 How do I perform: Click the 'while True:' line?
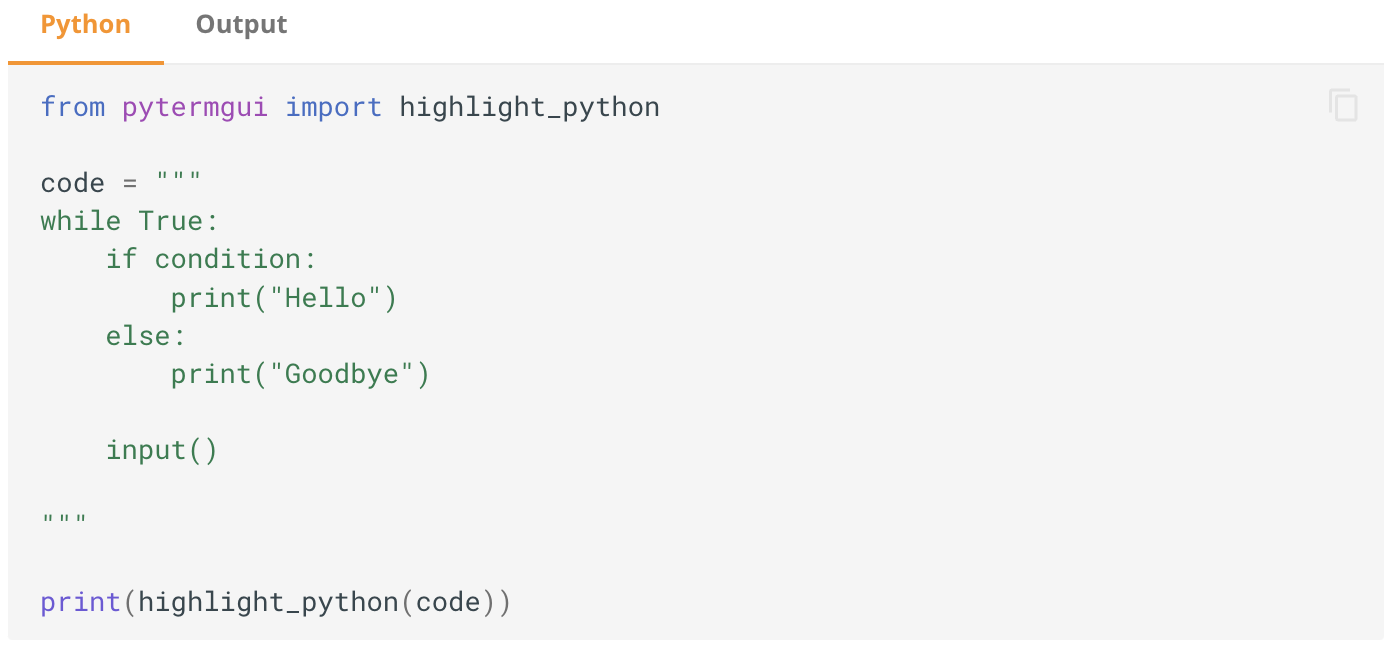pos(129,221)
